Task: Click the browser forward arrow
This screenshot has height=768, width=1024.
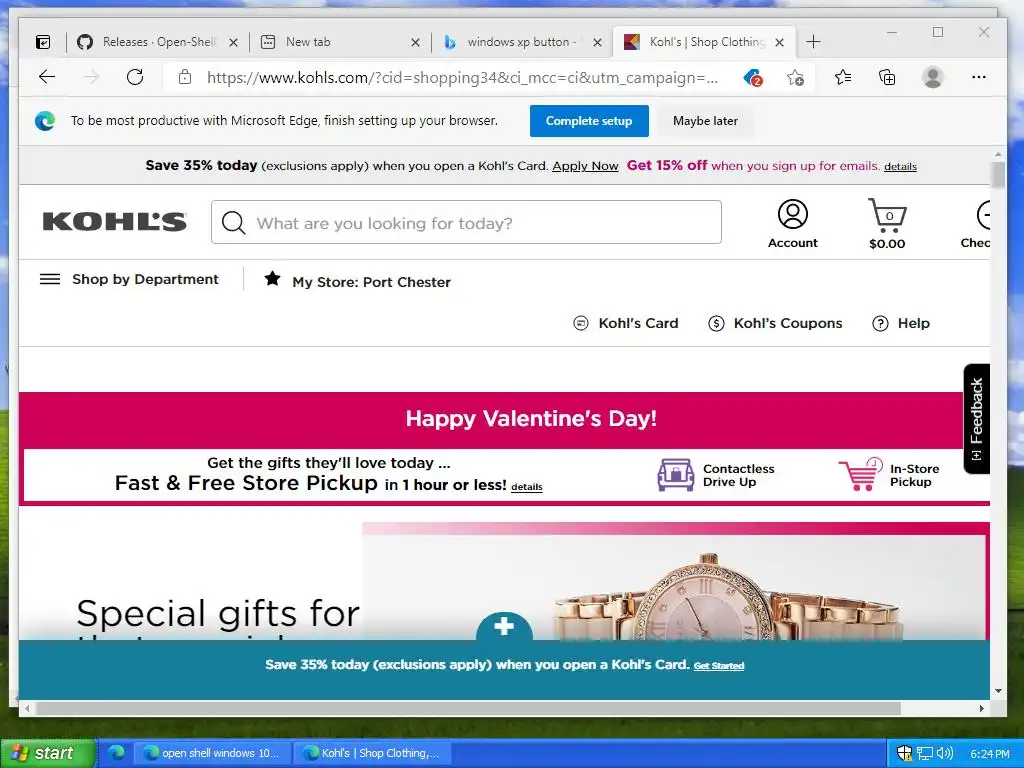Action: [91, 77]
